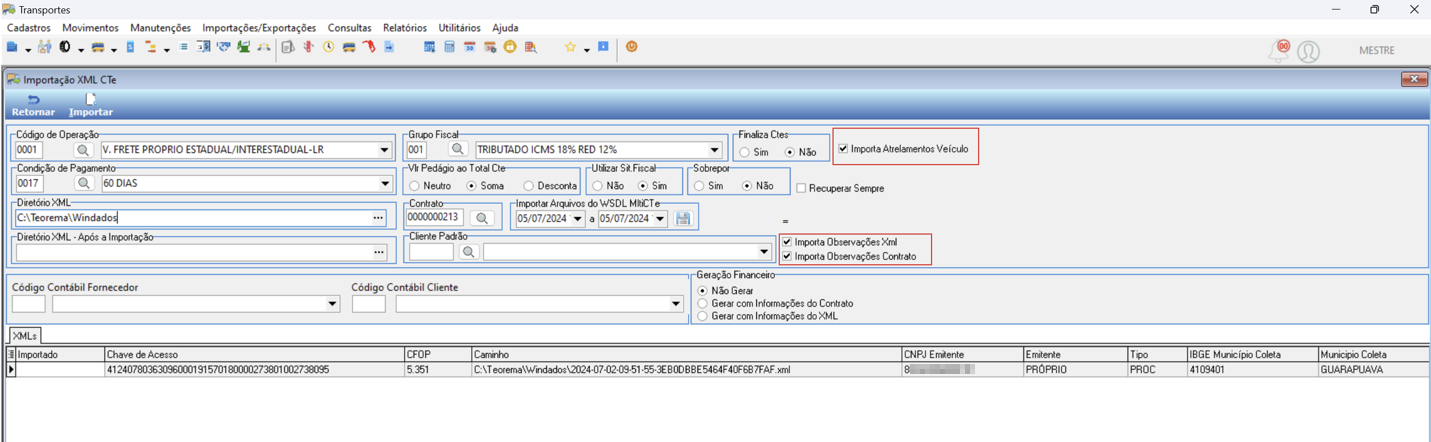Click the orange padlock toolbar icon

click(x=509, y=47)
